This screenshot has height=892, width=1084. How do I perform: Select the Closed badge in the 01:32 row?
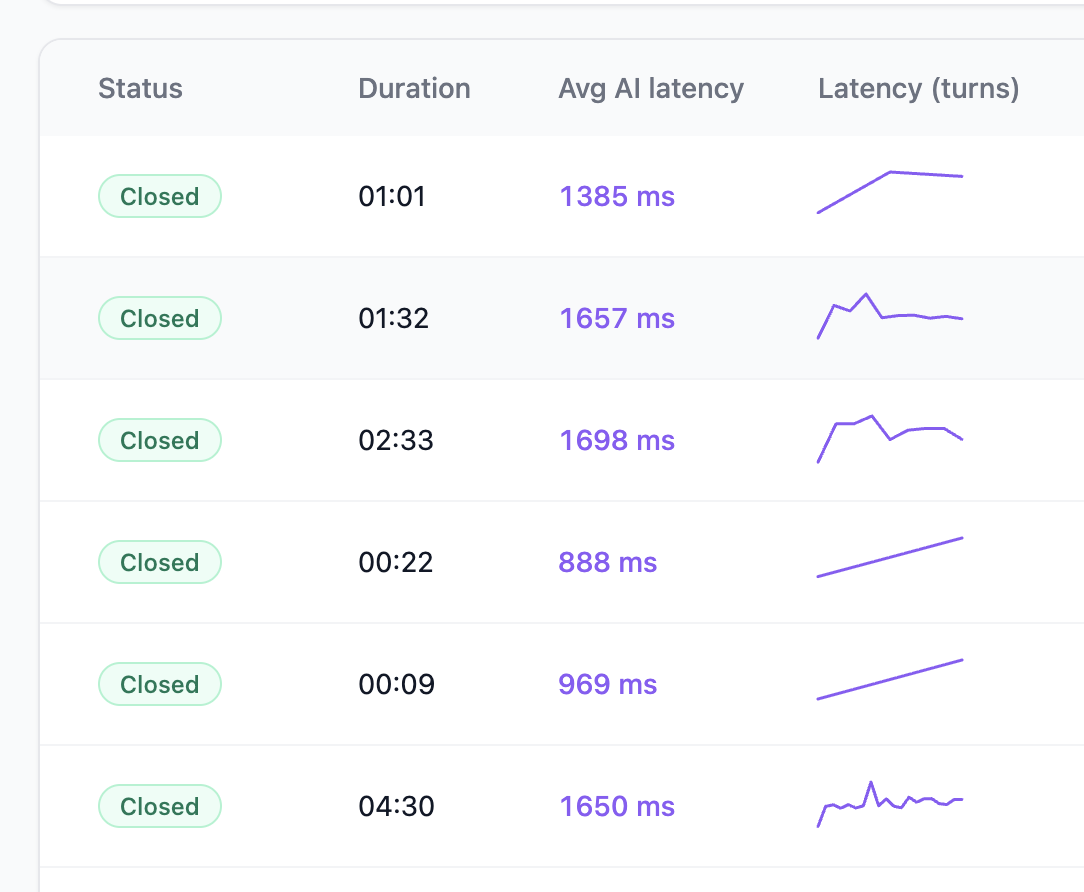[160, 318]
